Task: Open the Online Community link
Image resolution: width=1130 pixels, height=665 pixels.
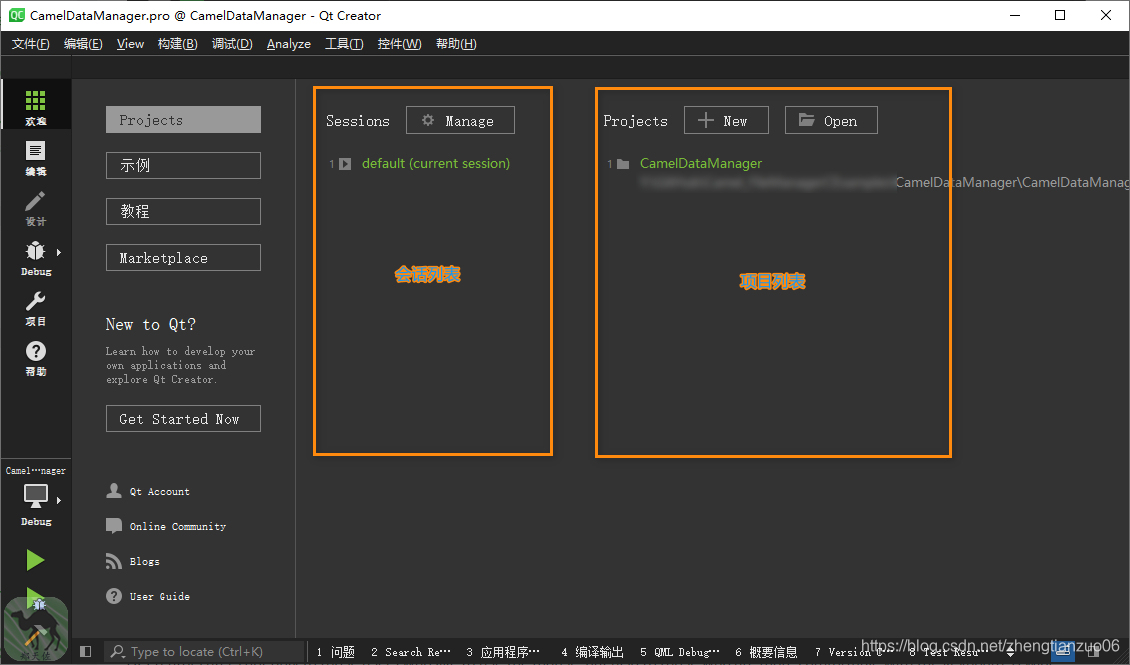Action: (x=178, y=527)
